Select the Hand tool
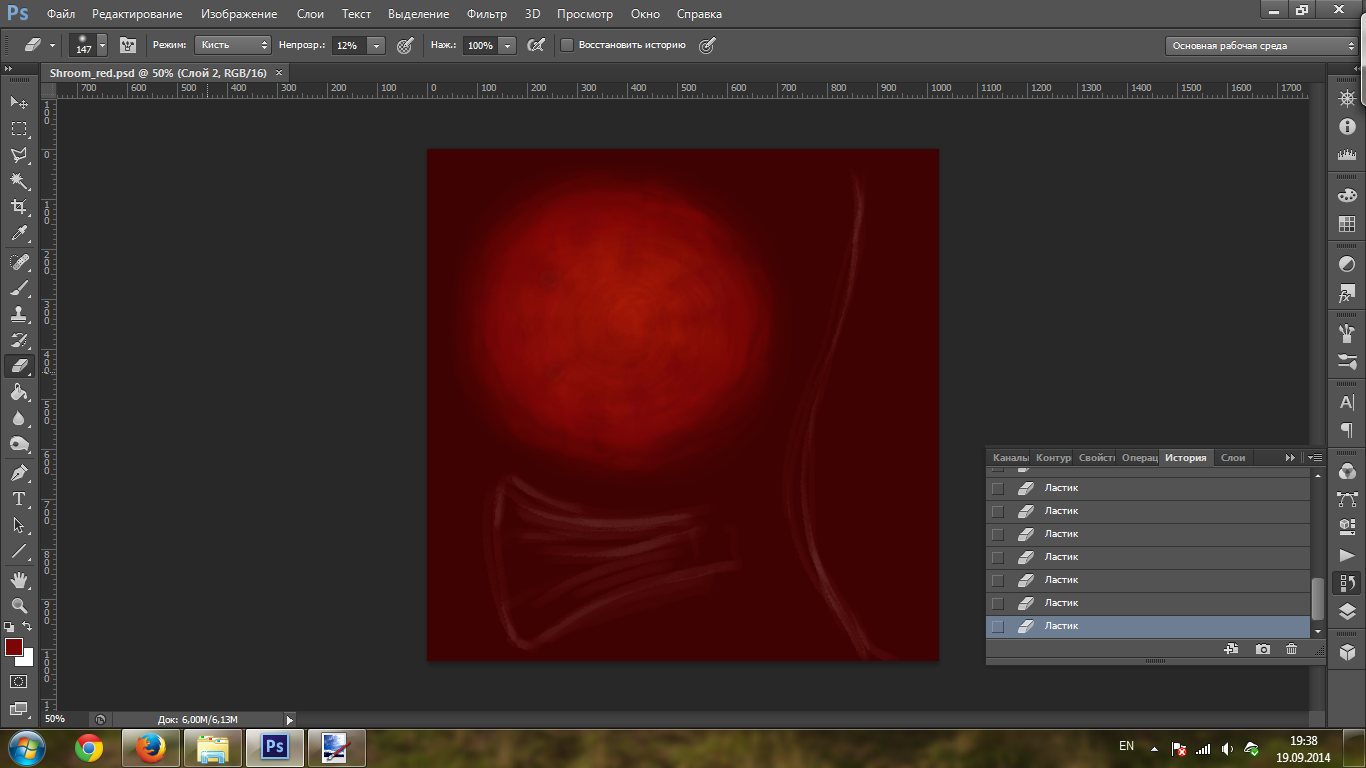 pos(19,580)
